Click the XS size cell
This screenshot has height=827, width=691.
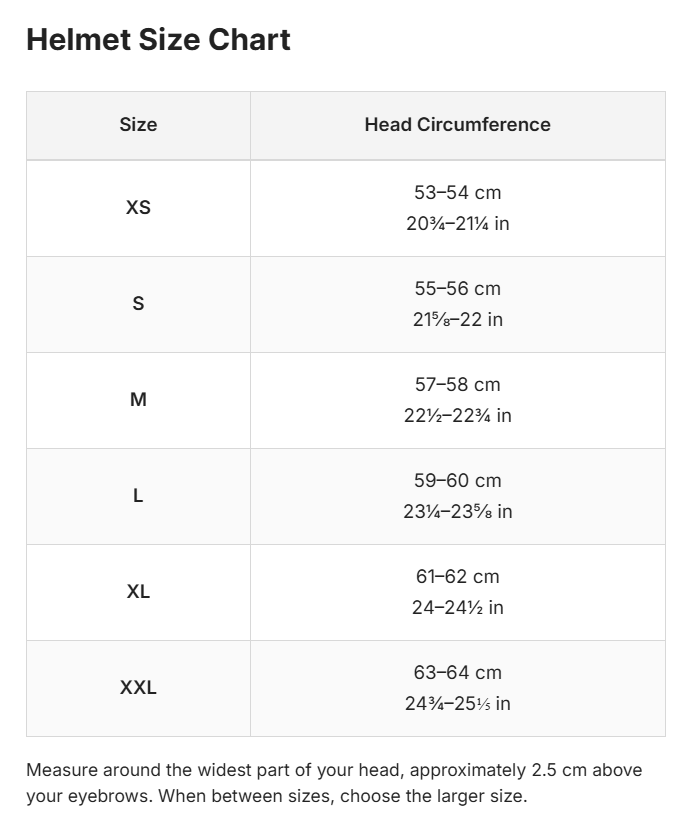138,208
